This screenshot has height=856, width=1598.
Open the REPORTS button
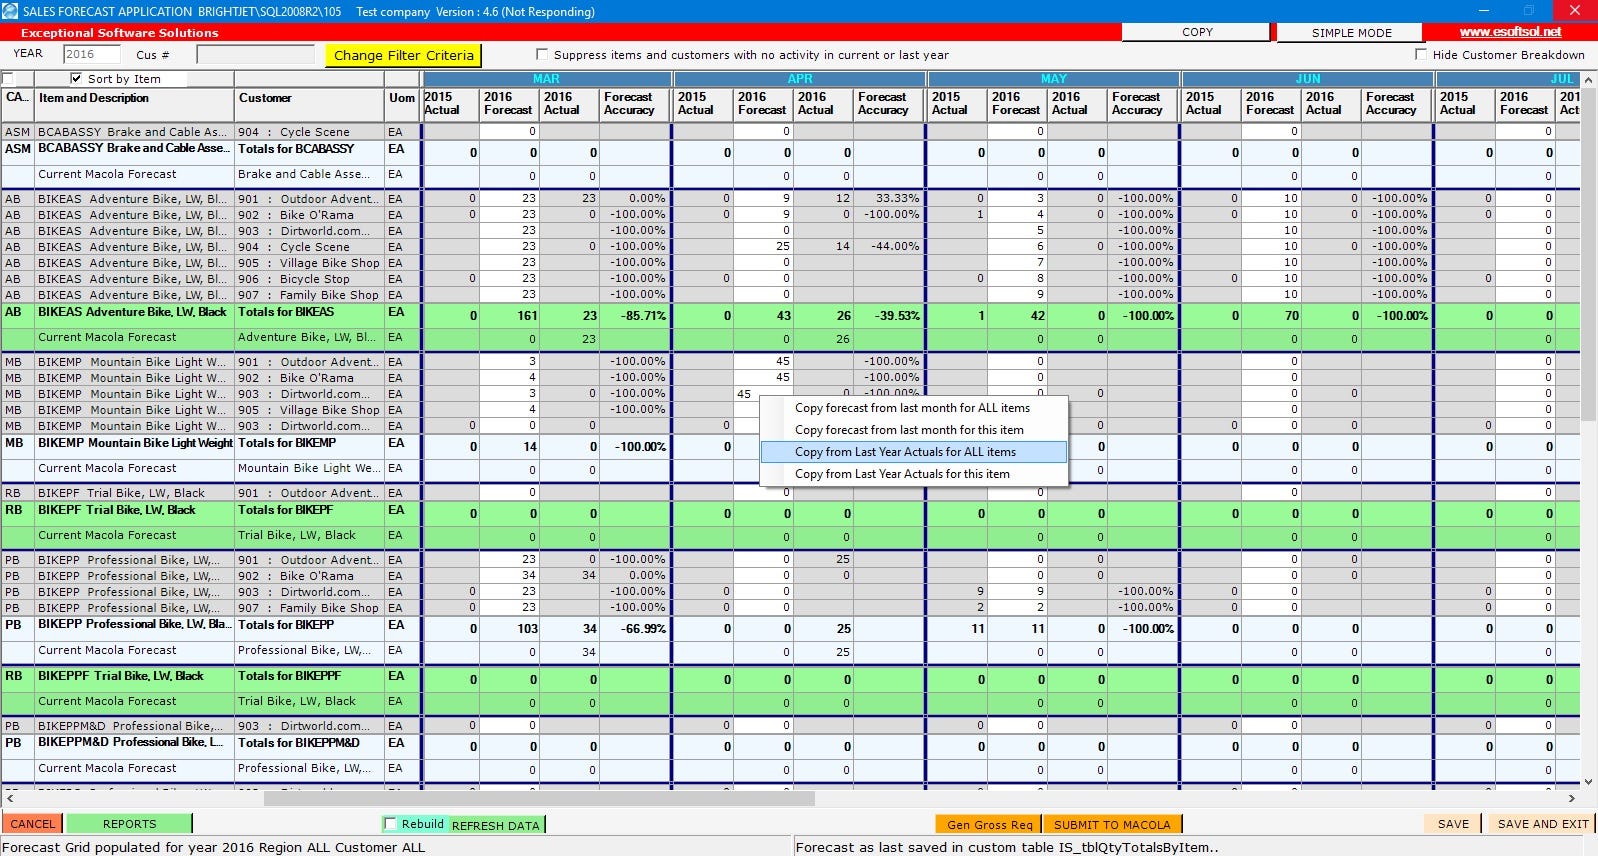tap(129, 824)
